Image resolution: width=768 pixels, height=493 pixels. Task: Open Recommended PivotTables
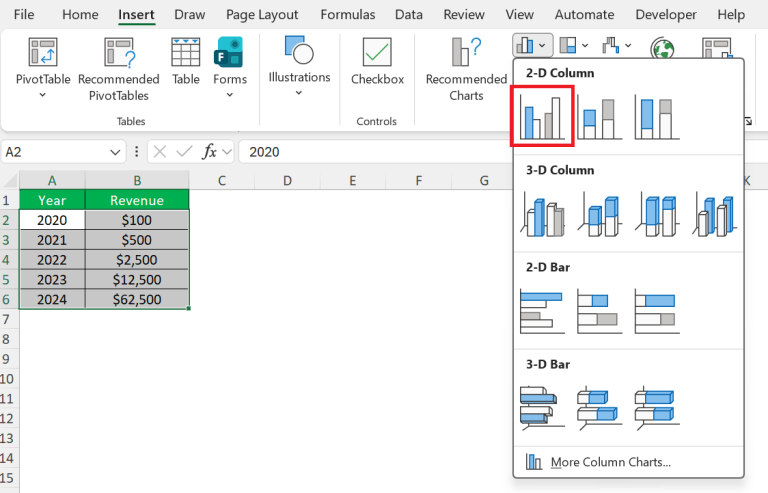pyautogui.click(x=119, y=69)
